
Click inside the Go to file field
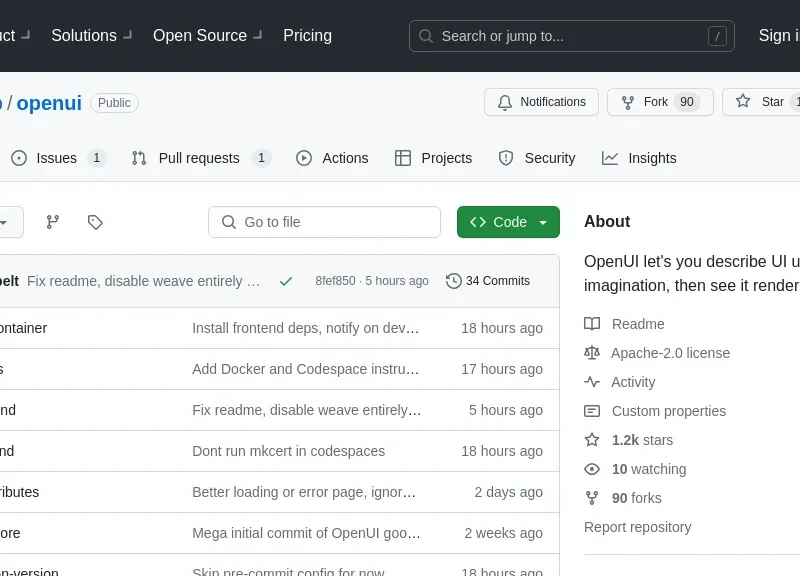(x=324, y=222)
